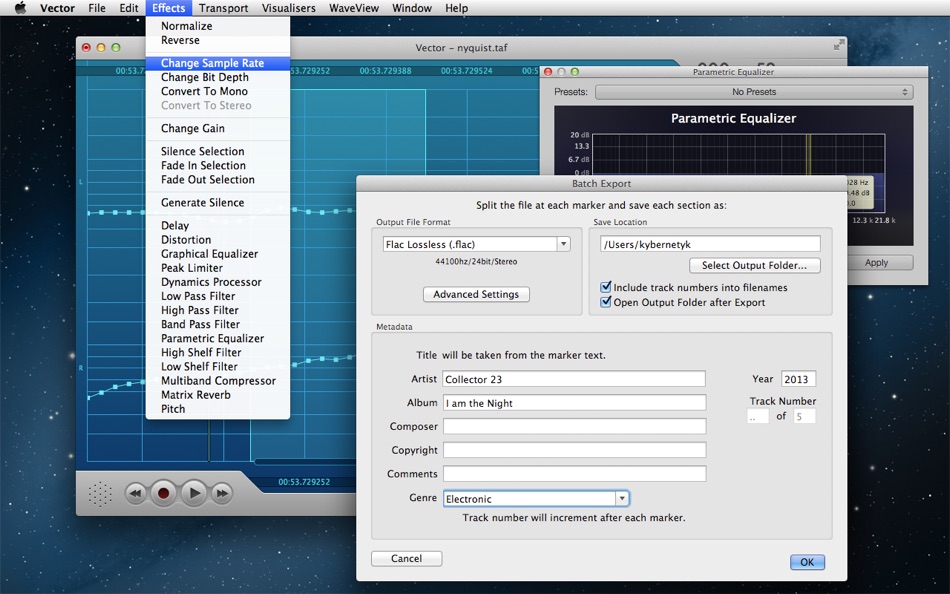Open the Edit menu

pos(128,8)
